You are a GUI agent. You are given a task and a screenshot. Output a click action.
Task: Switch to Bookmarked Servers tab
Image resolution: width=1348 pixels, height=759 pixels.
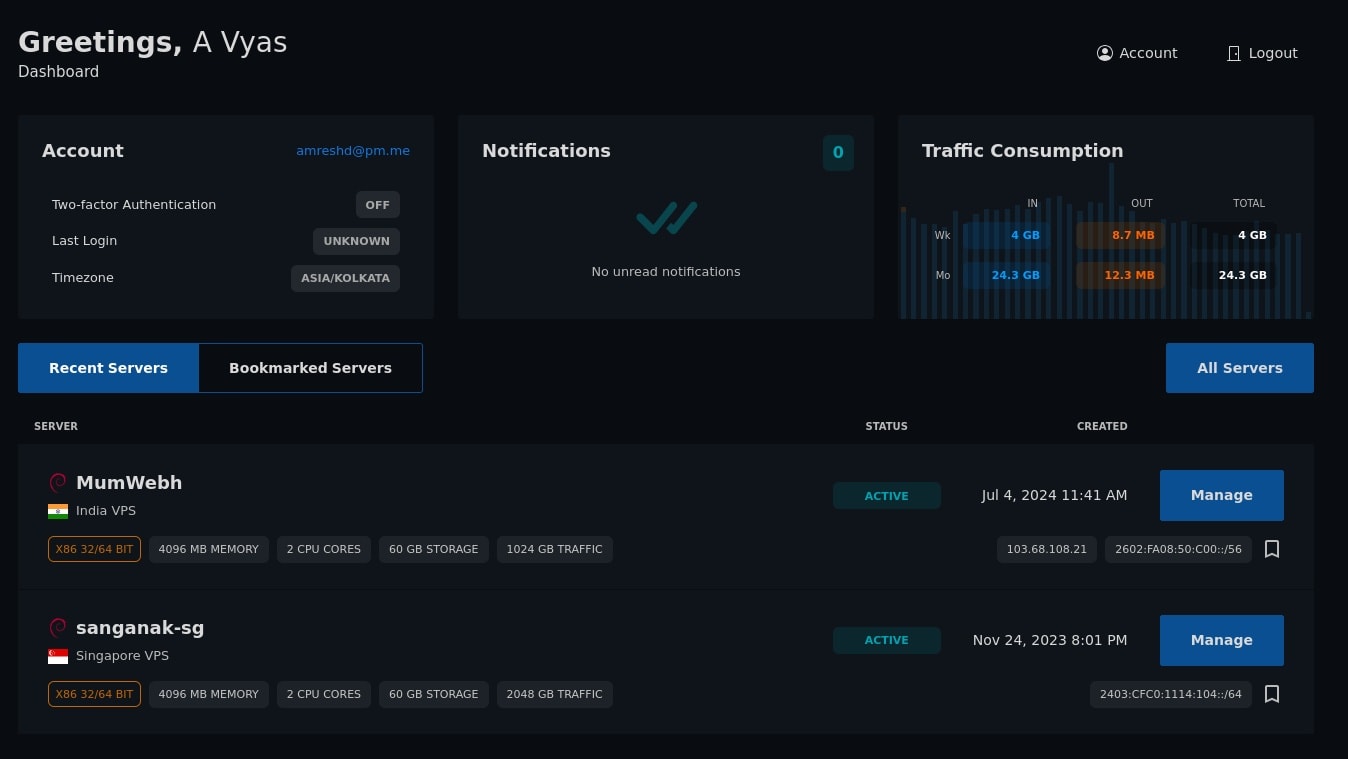pos(310,368)
